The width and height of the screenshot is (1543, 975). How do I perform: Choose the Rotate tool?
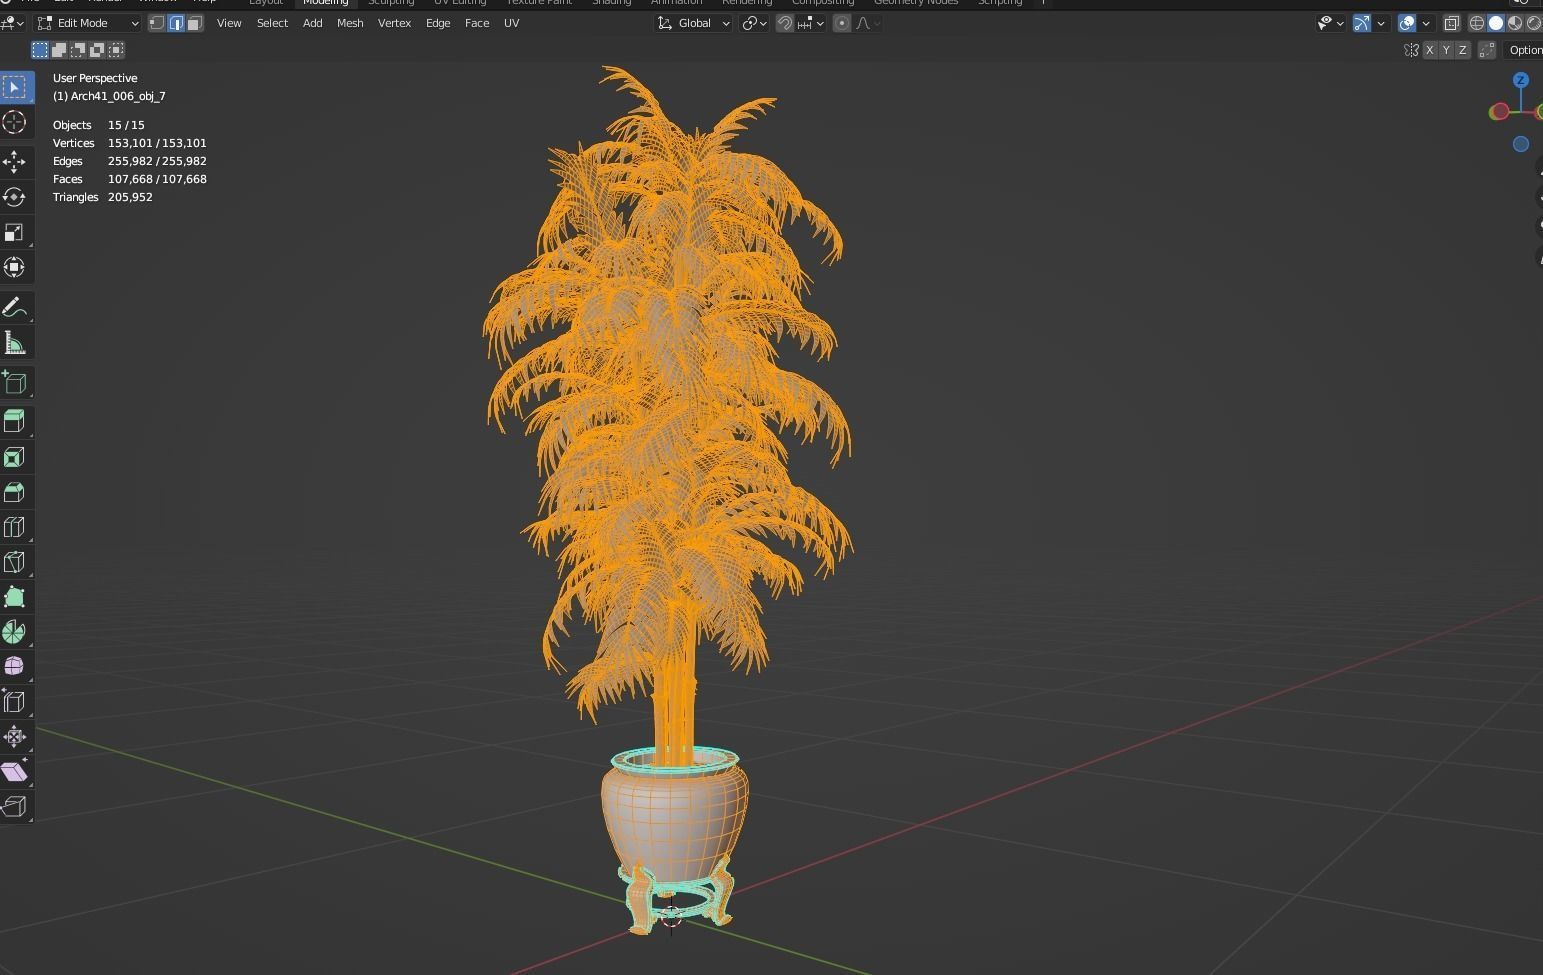pyautogui.click(x=15, y=197)
